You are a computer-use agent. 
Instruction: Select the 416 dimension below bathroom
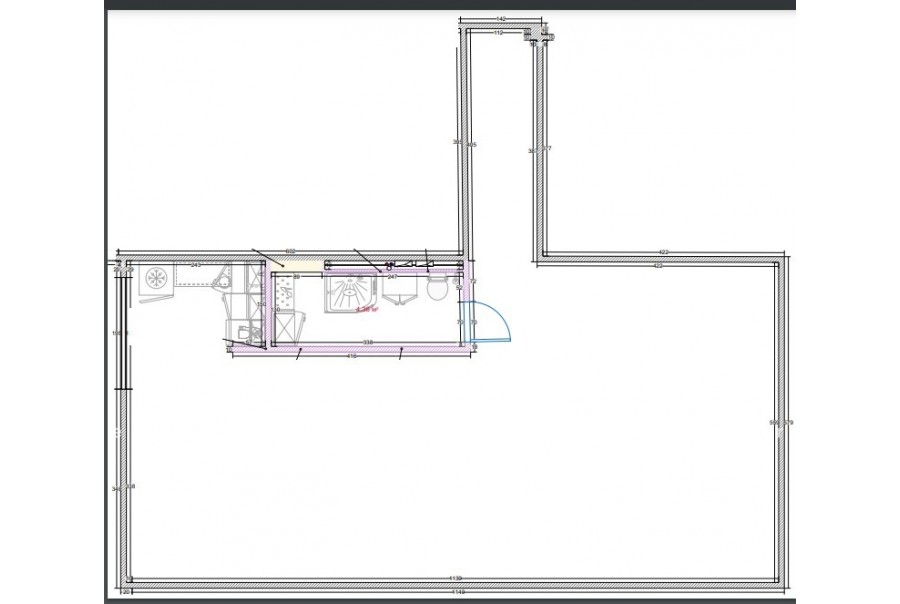point(351,355)
